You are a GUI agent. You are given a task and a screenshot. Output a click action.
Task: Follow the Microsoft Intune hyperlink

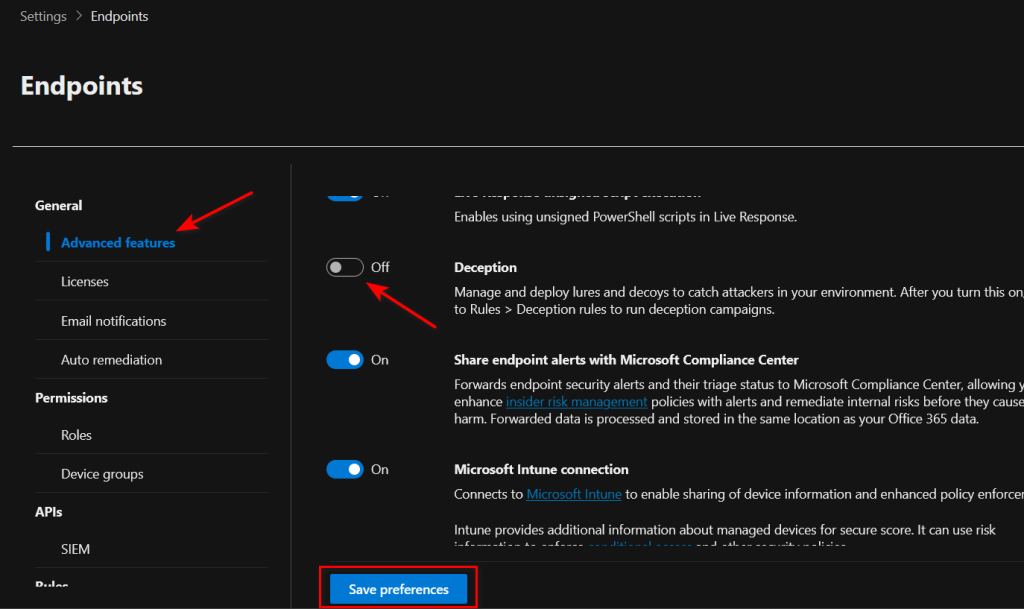(x=574, y=494)
